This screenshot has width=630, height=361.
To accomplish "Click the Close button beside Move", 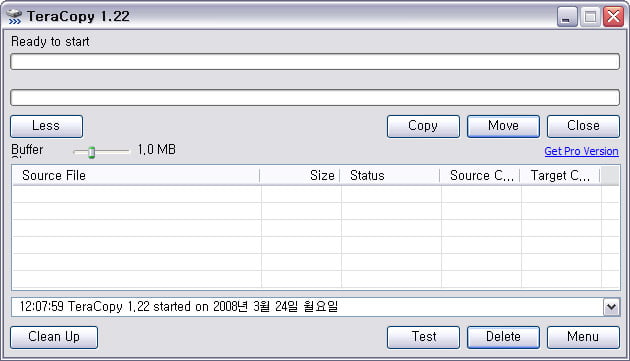I will (583, 126).
